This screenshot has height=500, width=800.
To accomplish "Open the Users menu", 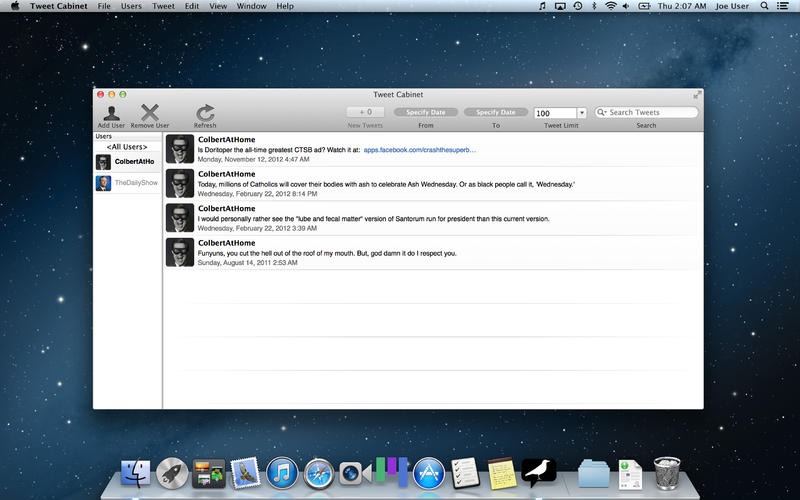I will 131,6.
